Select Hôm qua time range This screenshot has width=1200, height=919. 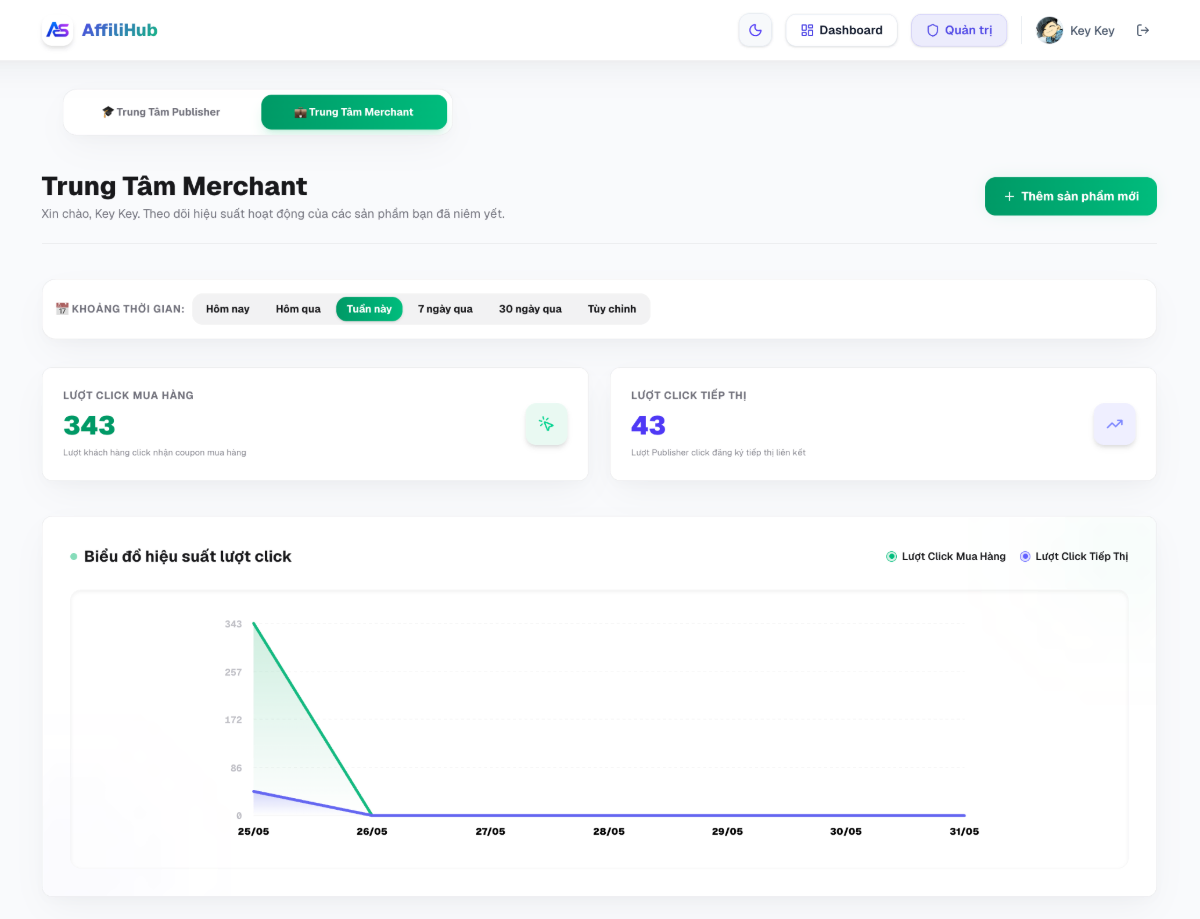click(298, 309)
